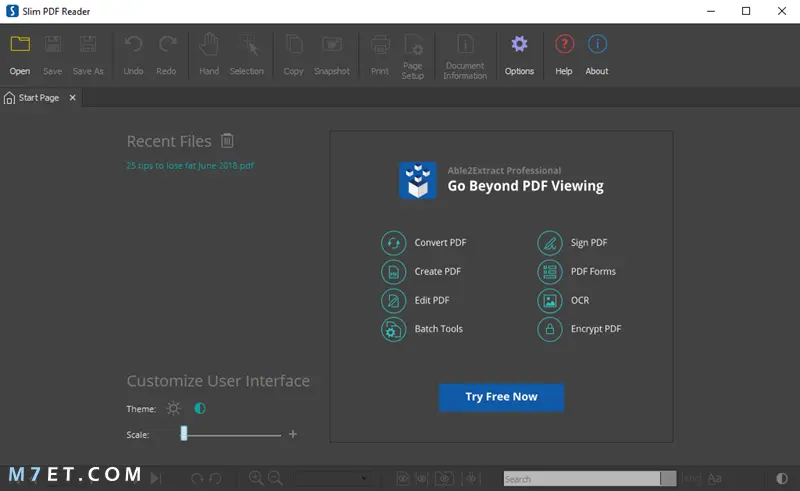Show Document Information
The height and width of the screenshot is (491, 800).
pos(465,56)
